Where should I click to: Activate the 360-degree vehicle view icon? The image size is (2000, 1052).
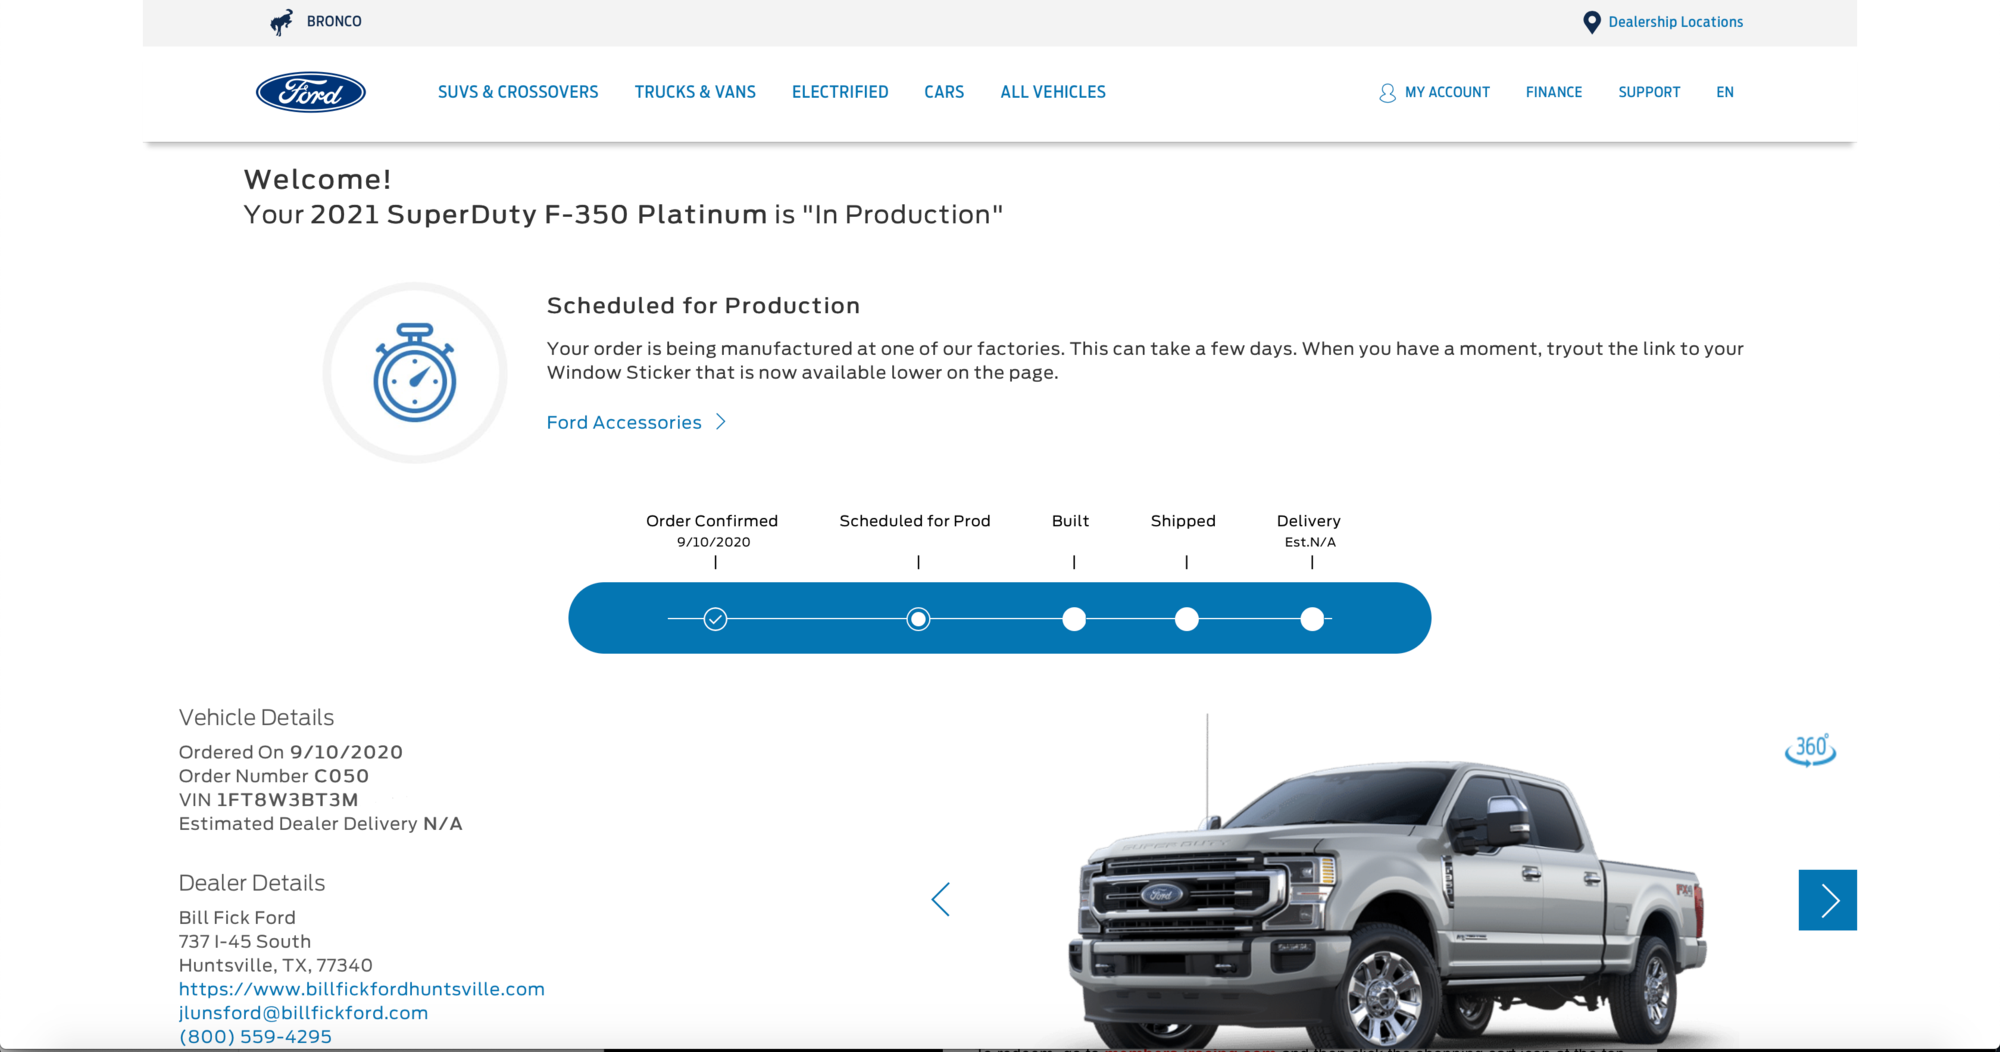point(1813,748)
